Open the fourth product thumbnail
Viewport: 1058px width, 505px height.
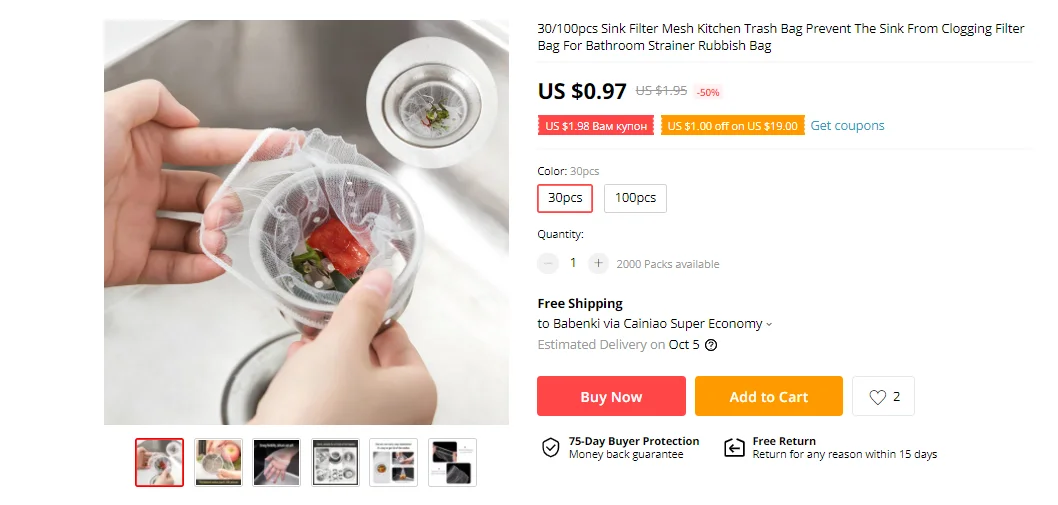tap(335, 462)
